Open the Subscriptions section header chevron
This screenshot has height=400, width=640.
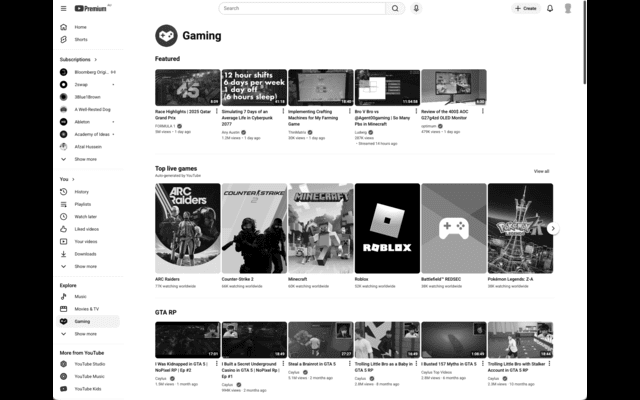(x=96, y=60)
